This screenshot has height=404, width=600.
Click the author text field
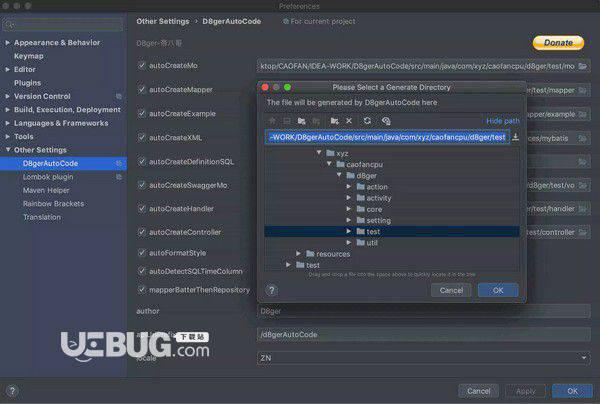point(423,311)
